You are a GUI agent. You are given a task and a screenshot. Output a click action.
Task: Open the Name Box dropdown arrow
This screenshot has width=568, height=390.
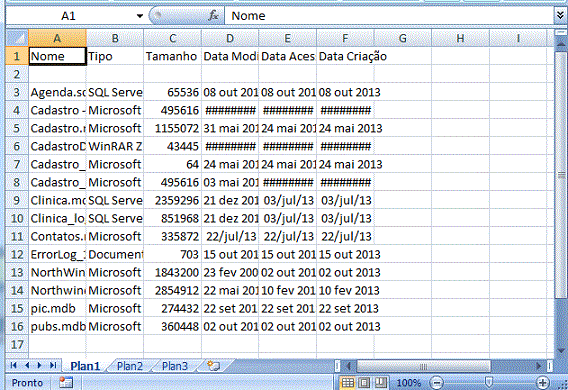point(139,16)
